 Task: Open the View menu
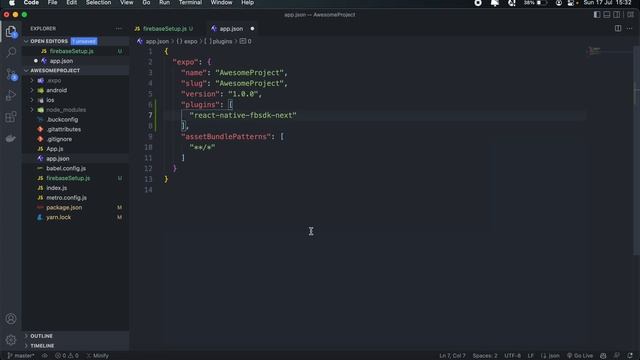click(x=127, y=3)
